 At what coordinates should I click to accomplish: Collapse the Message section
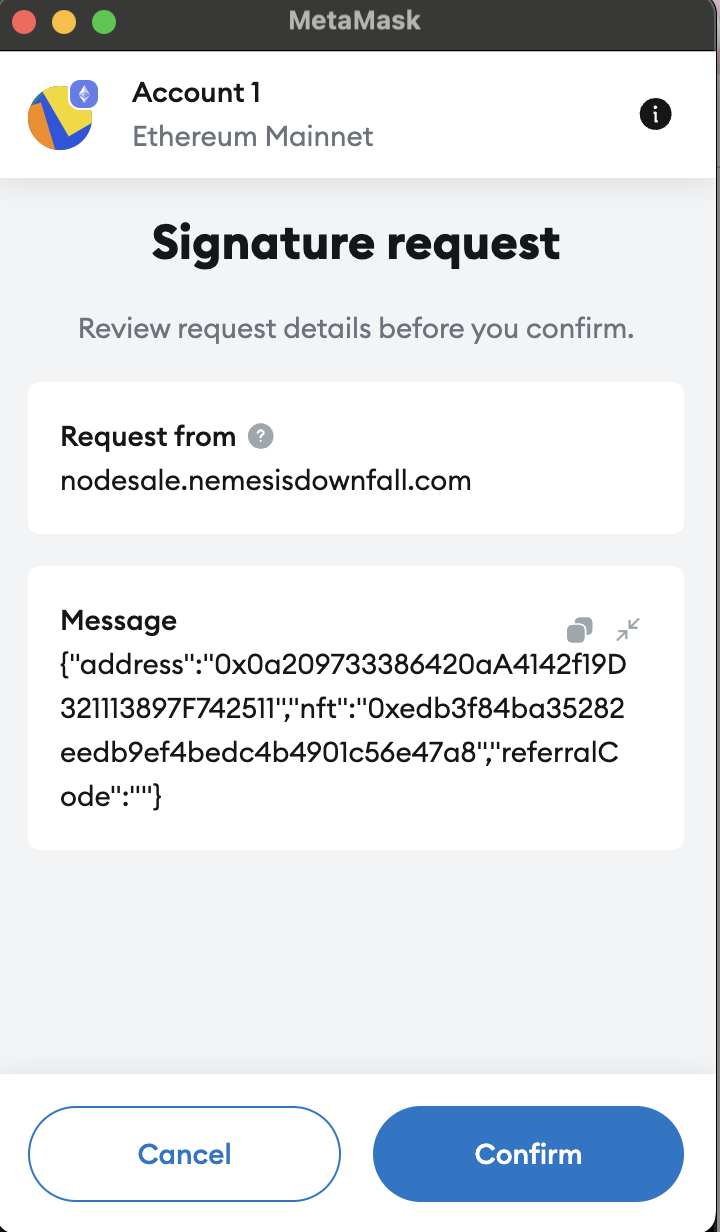click(628, 629)
